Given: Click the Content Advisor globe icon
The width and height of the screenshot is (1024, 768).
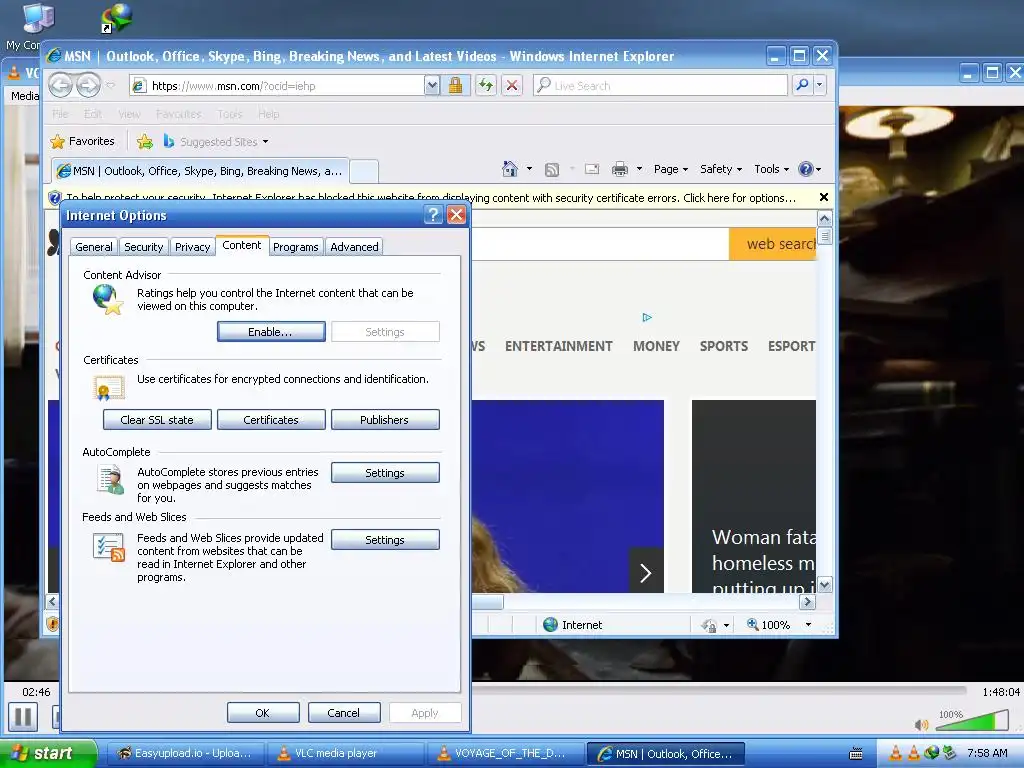Looking at the screenshot, I should tap(108, 300).
